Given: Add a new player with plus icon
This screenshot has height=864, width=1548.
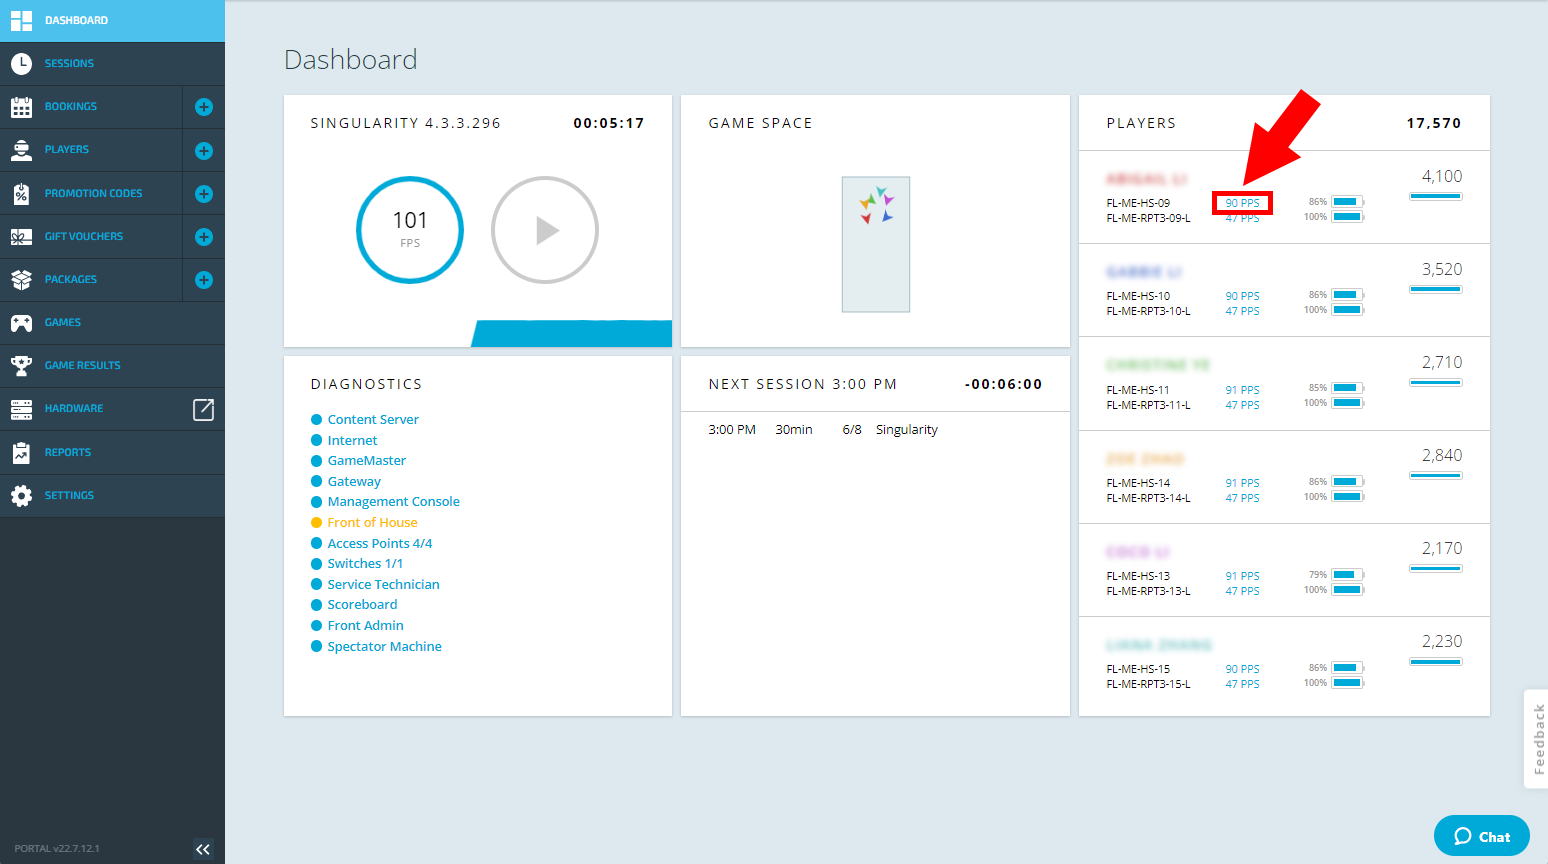Looking at the screenshot, I should 204,151.
